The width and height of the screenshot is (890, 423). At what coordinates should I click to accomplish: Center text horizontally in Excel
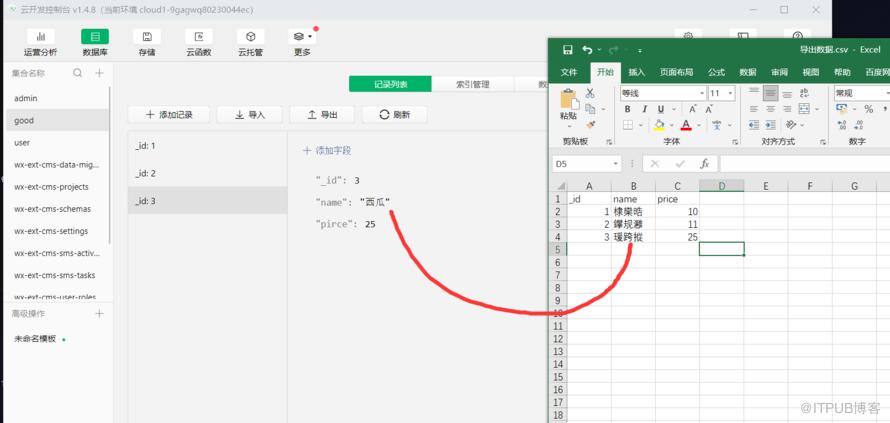[770, 109]
